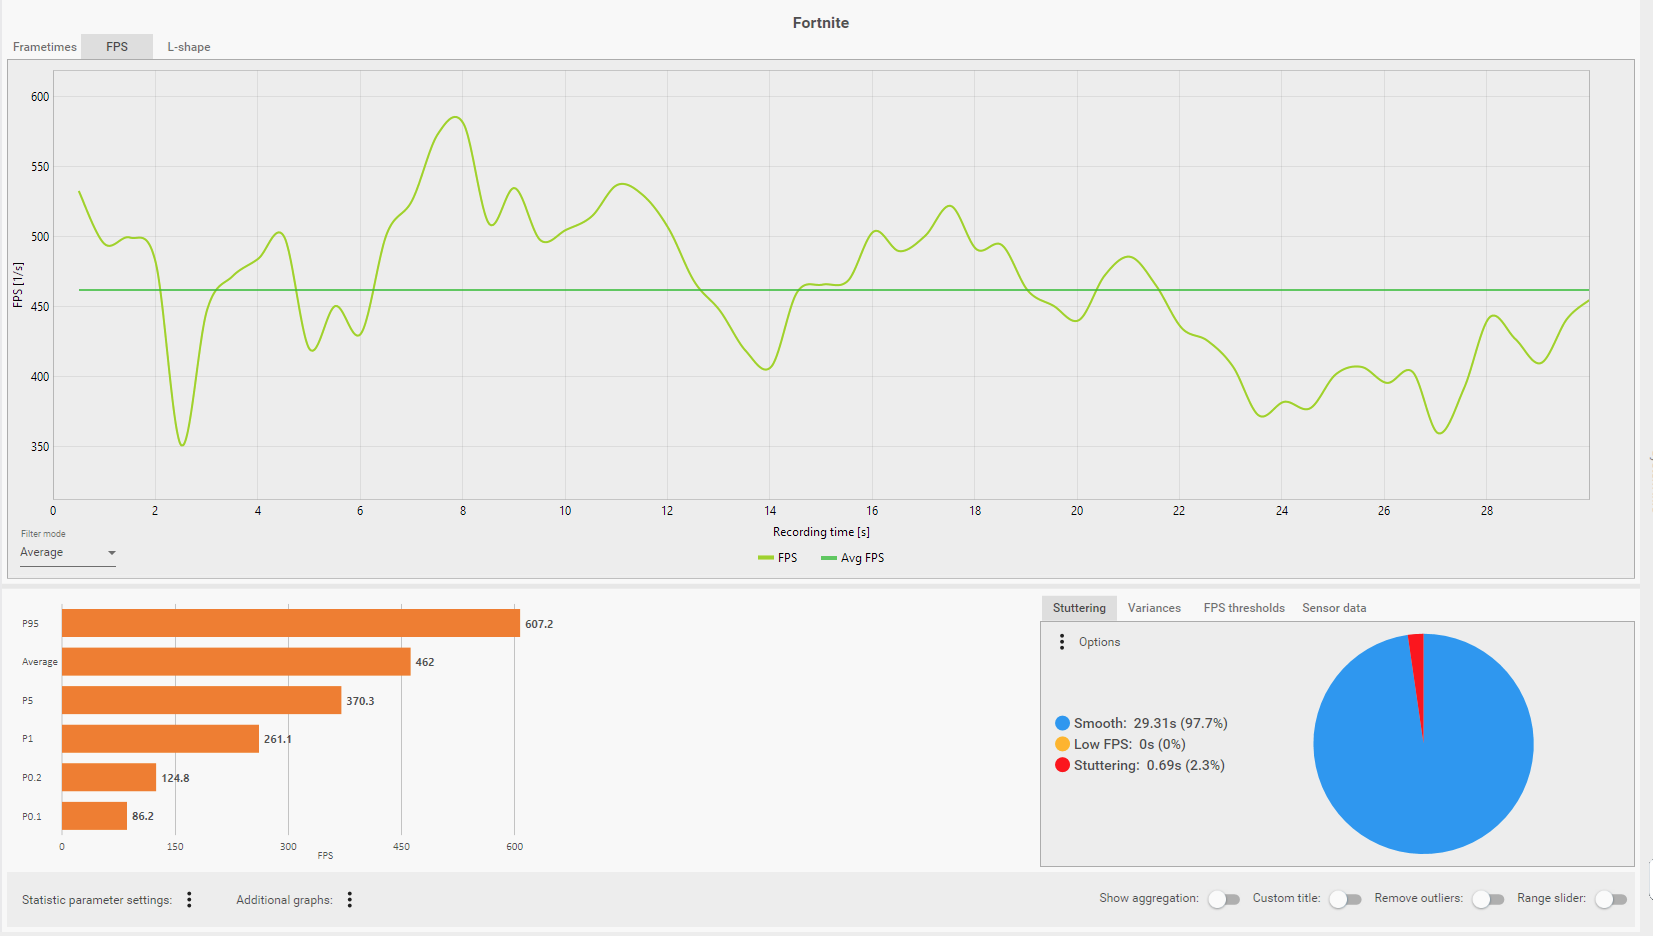Toggle the FPS legend entry
The image size is (1653, 936).
click(x=778, y=558)
